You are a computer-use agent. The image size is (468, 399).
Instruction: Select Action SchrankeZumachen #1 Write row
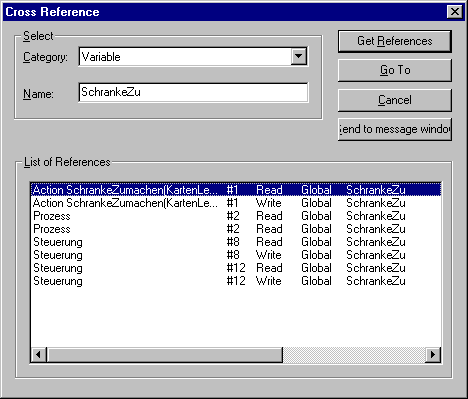pyautogui.click(x=236, y=203)
